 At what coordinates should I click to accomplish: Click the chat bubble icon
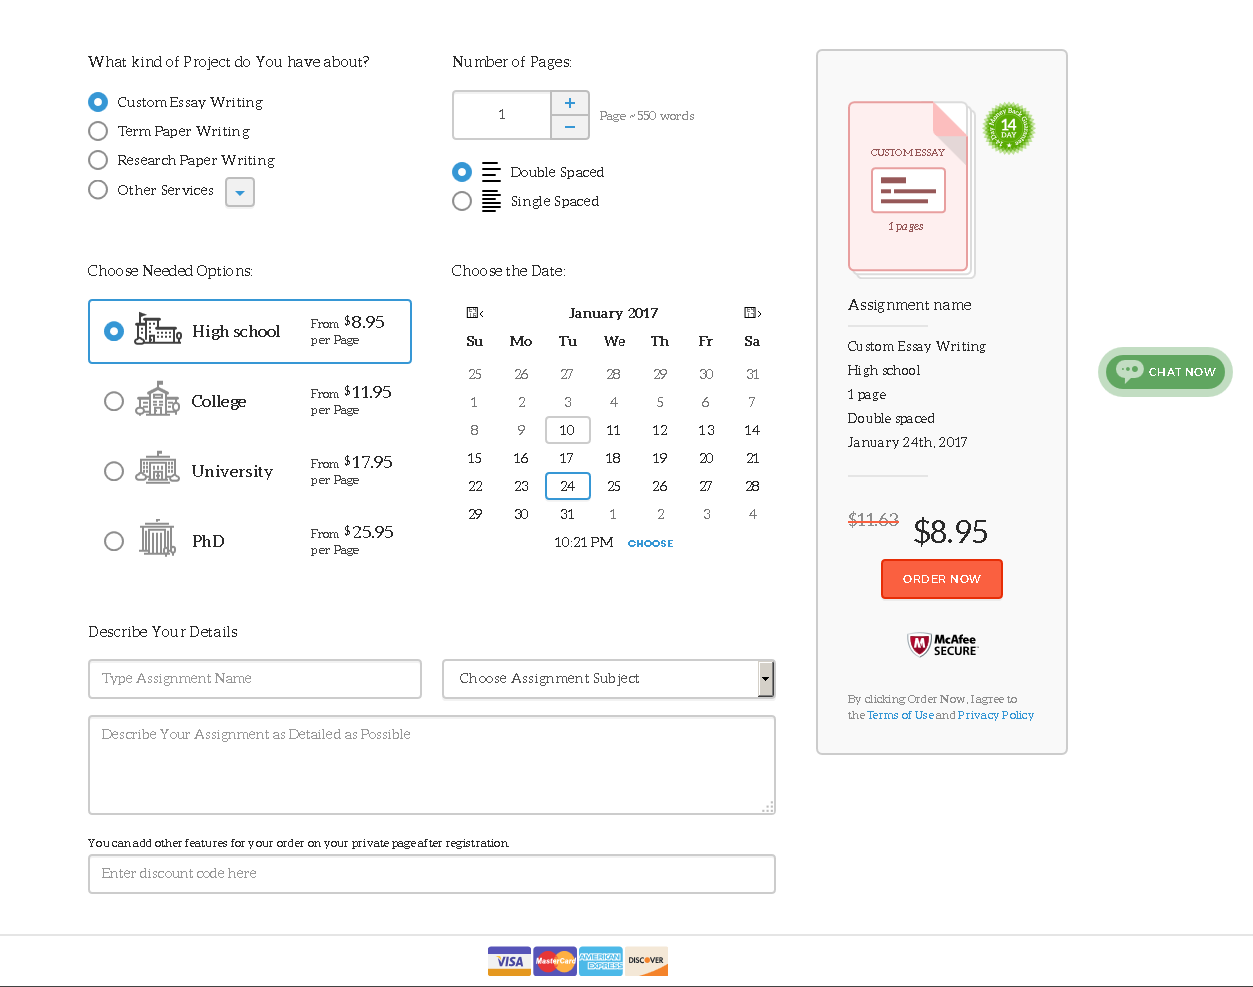point(1129,371)
